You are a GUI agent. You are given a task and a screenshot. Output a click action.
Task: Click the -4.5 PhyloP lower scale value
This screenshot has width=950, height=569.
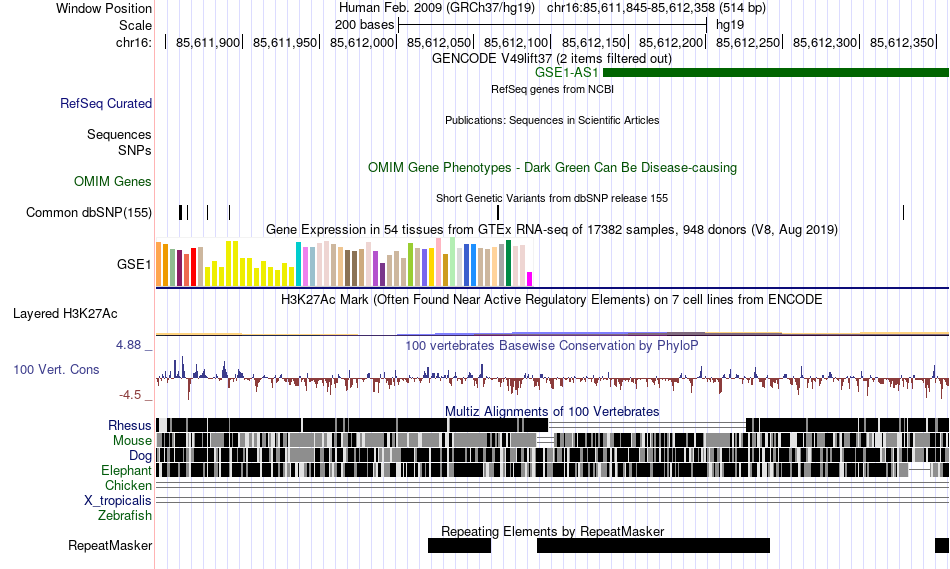click(x=130, y=395)
